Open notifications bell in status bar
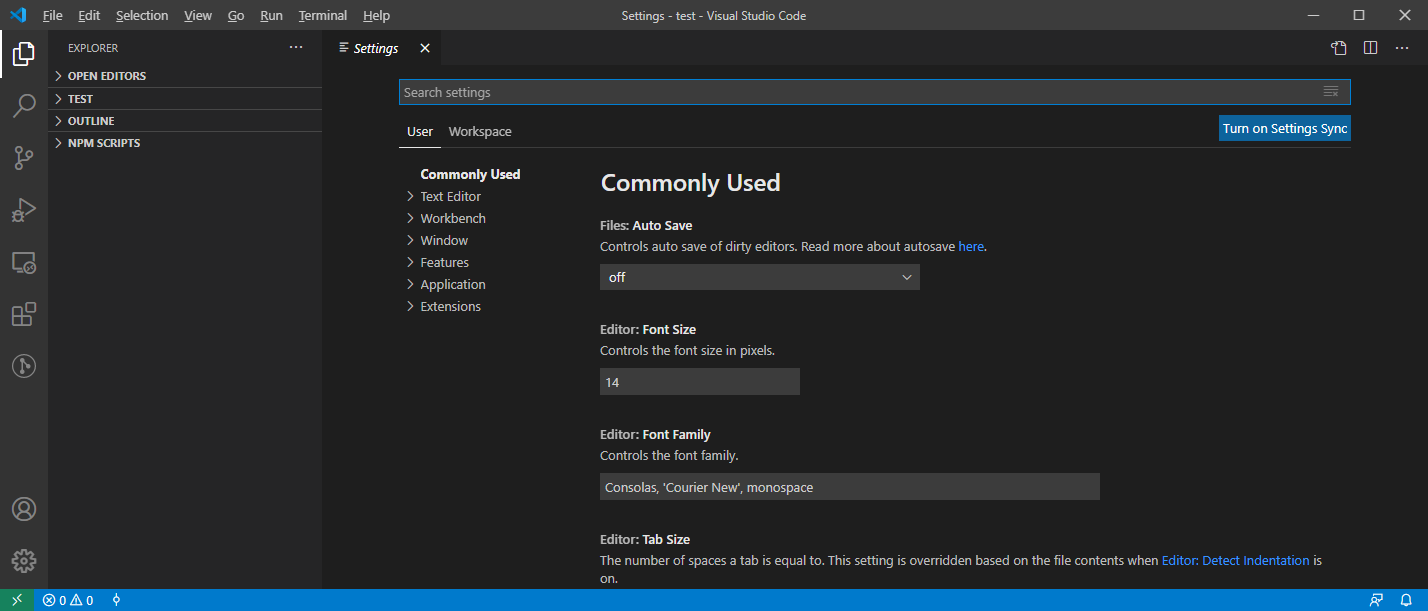 tap(1406, 600)
